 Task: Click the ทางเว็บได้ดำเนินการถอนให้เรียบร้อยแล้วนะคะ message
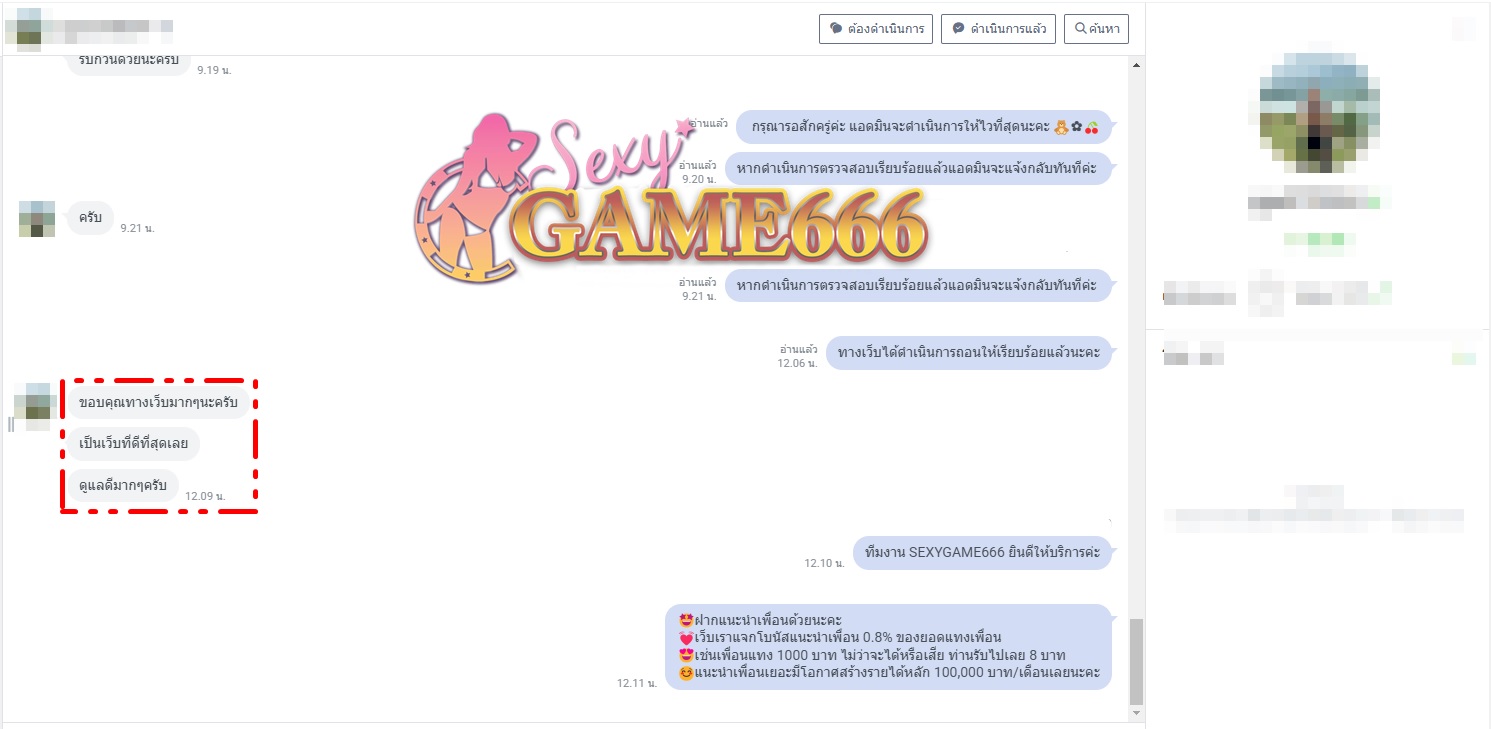coord(968,353)
